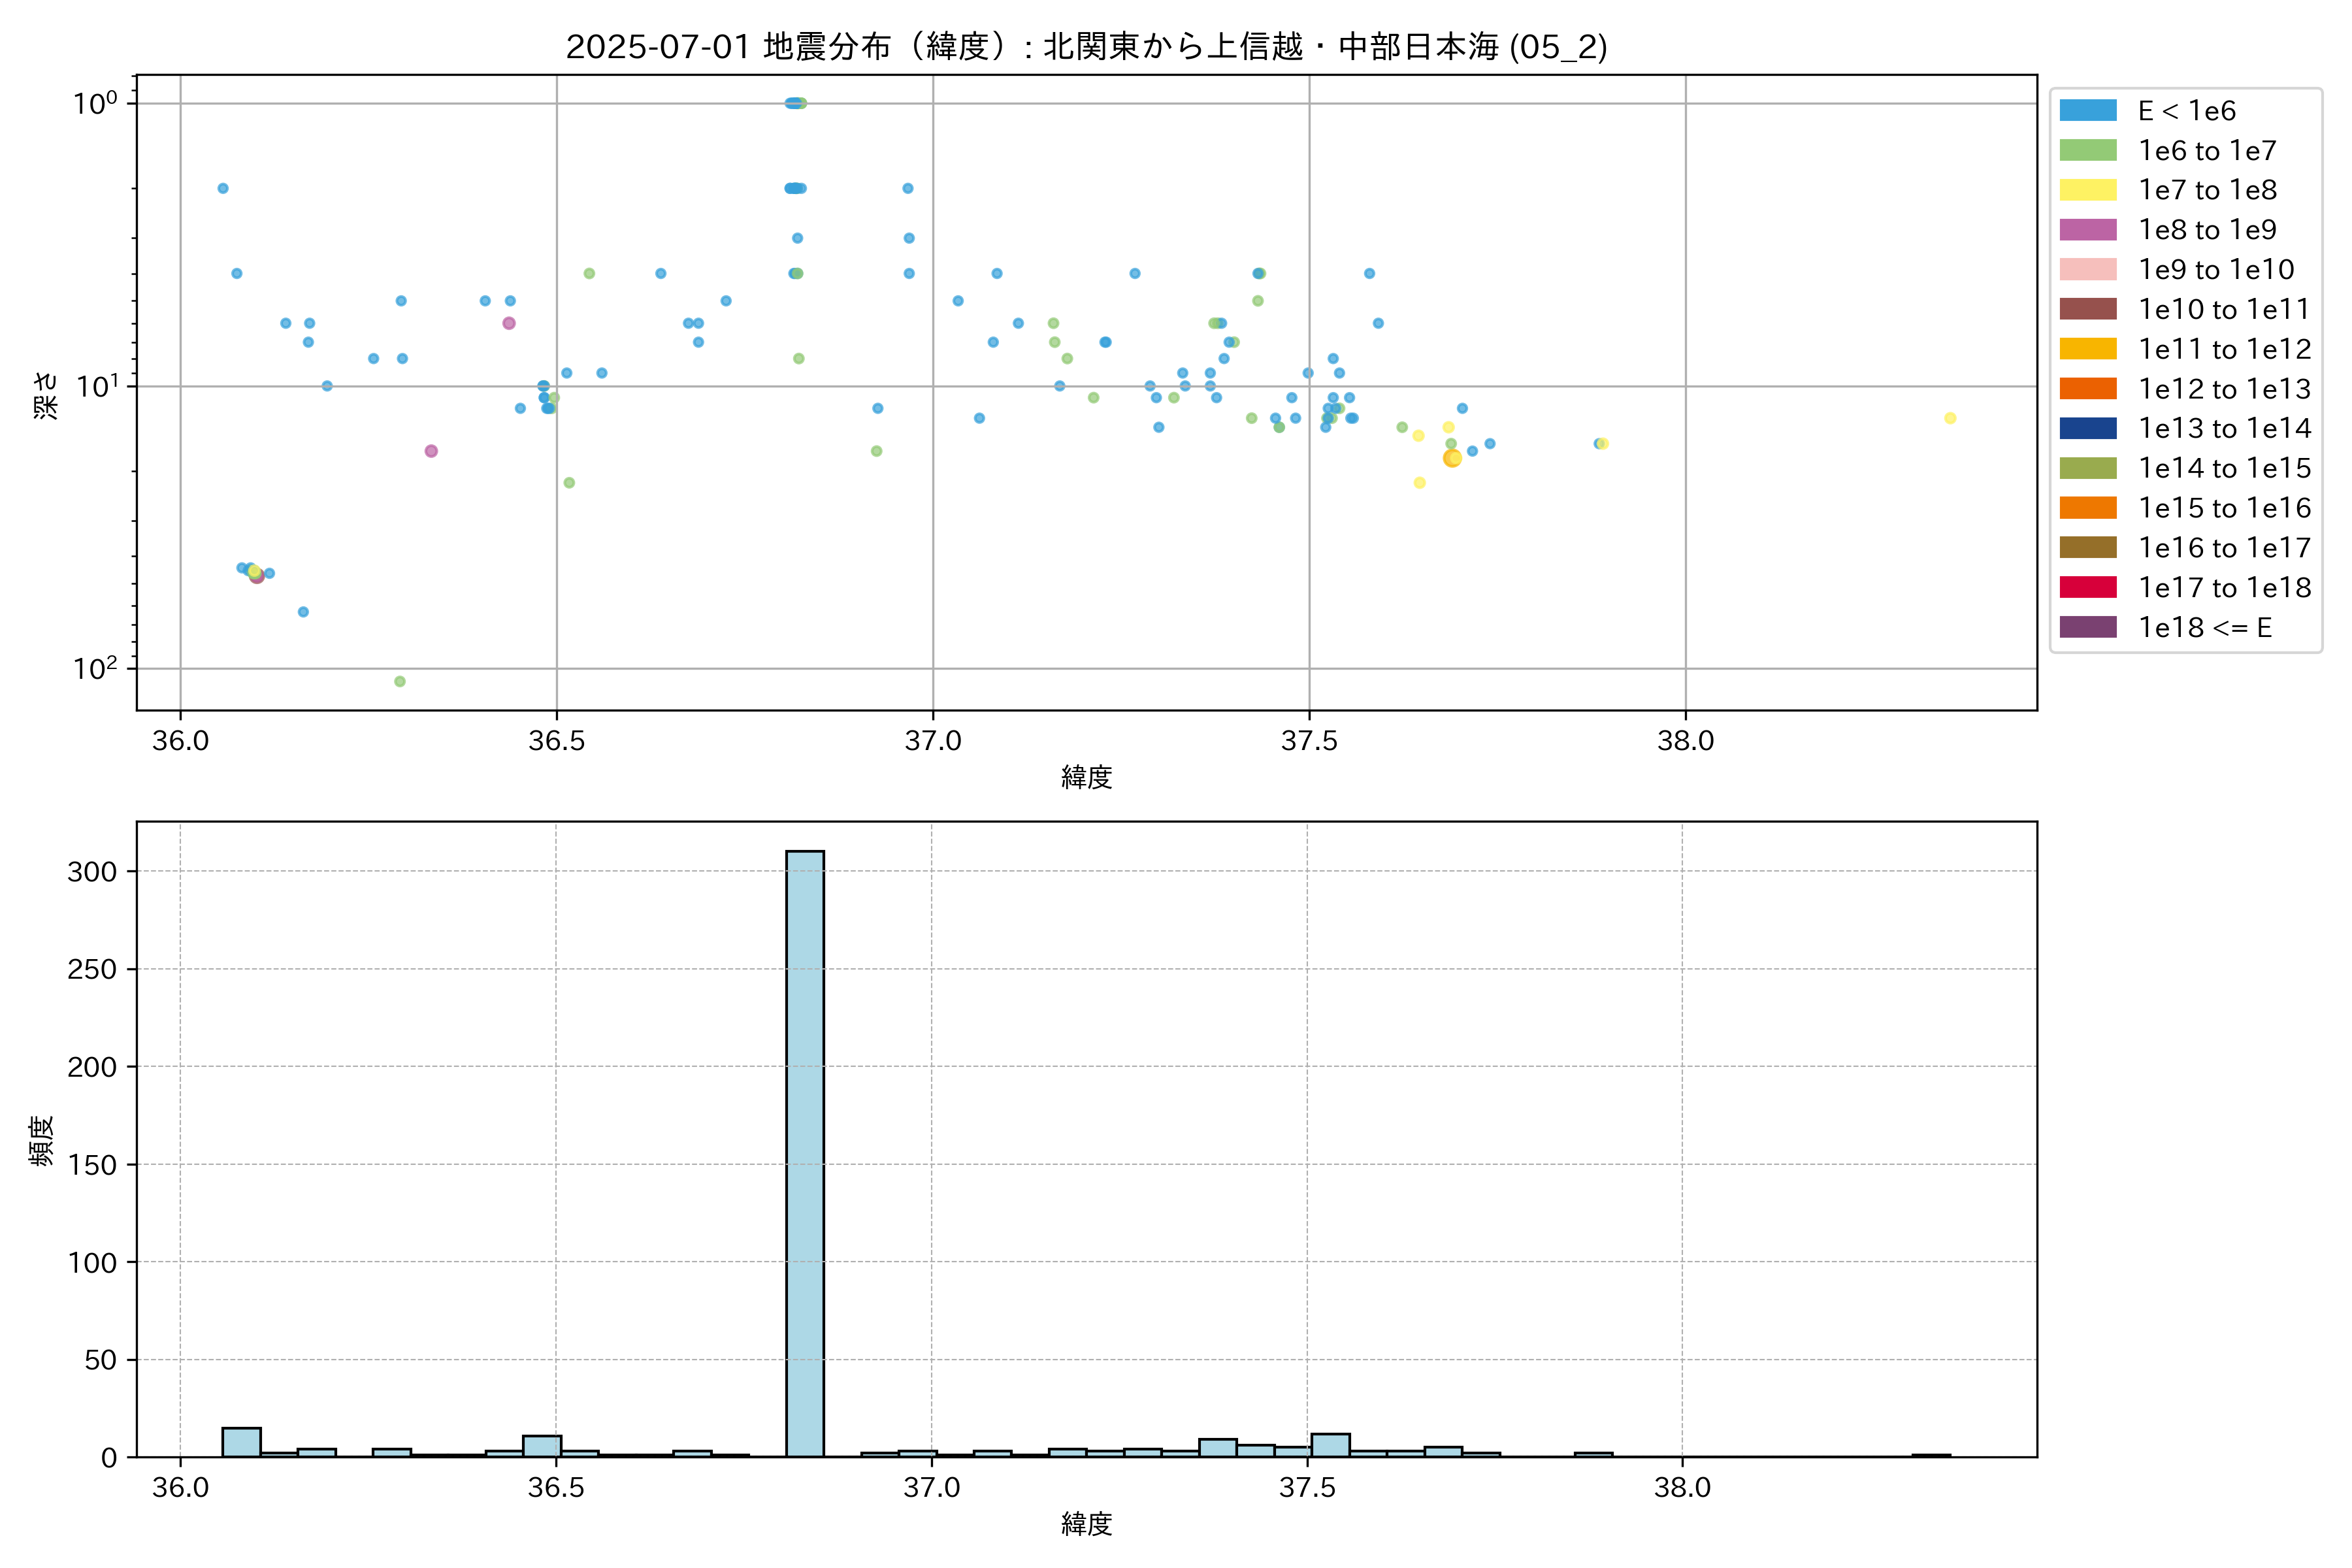Click the 300 tick label on histogram
Image resolution: width=2352 pixels, height=1568 pixels.
click(x=92, y=872)
